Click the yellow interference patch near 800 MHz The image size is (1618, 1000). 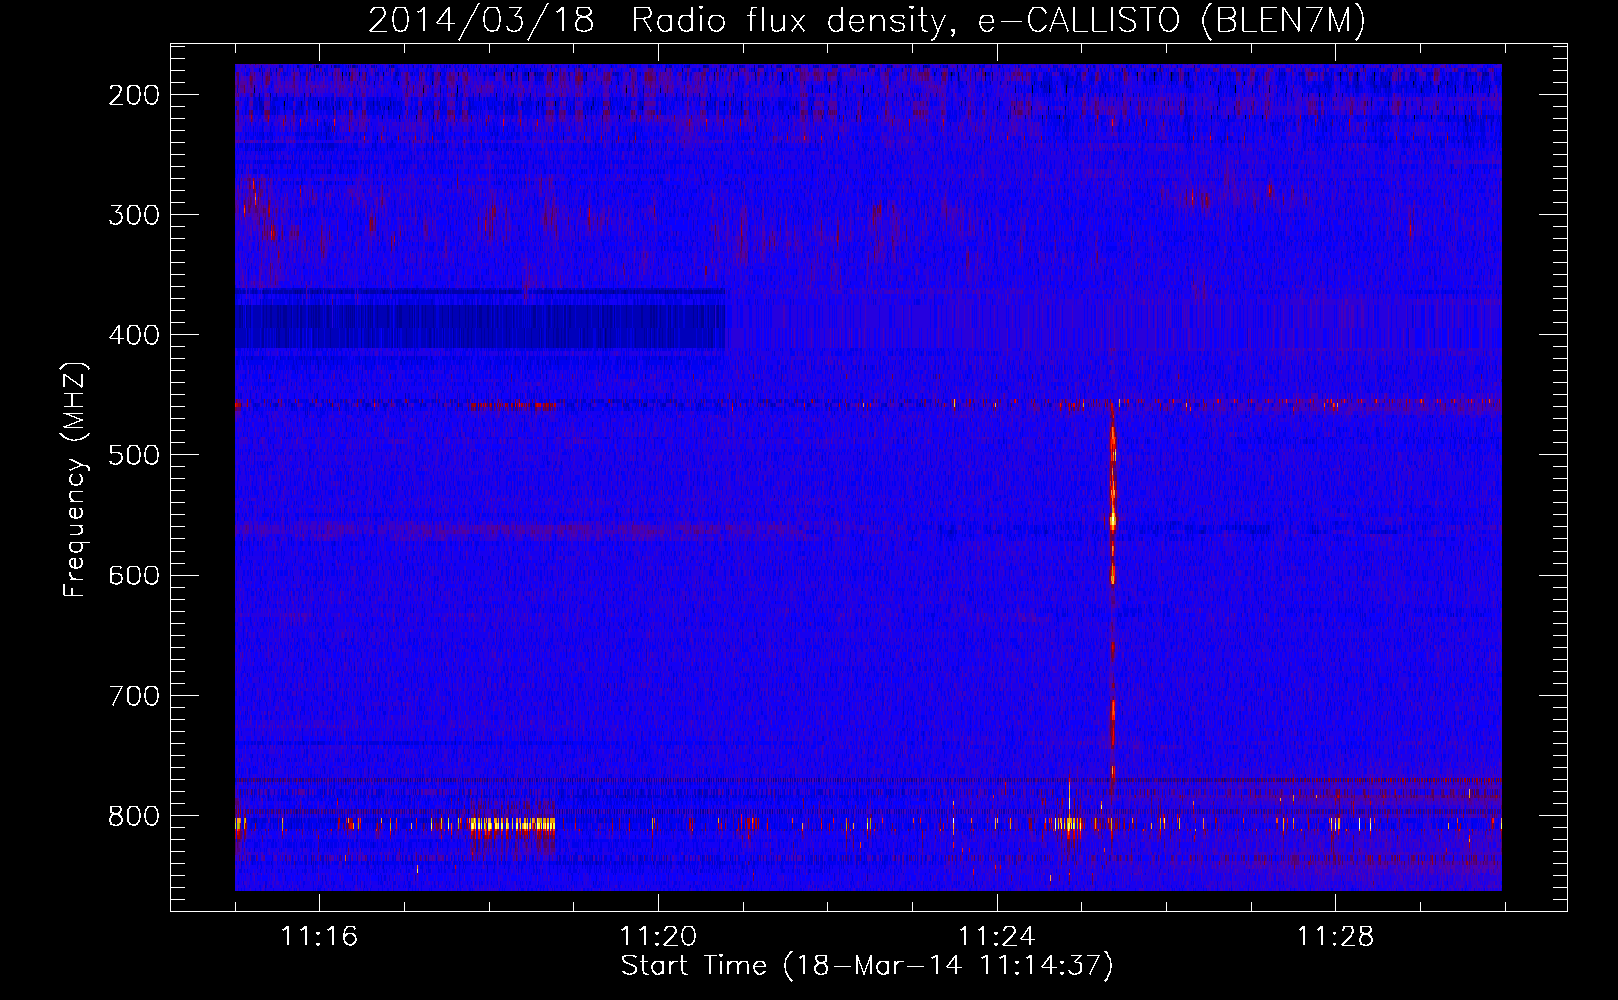(512, 825)
